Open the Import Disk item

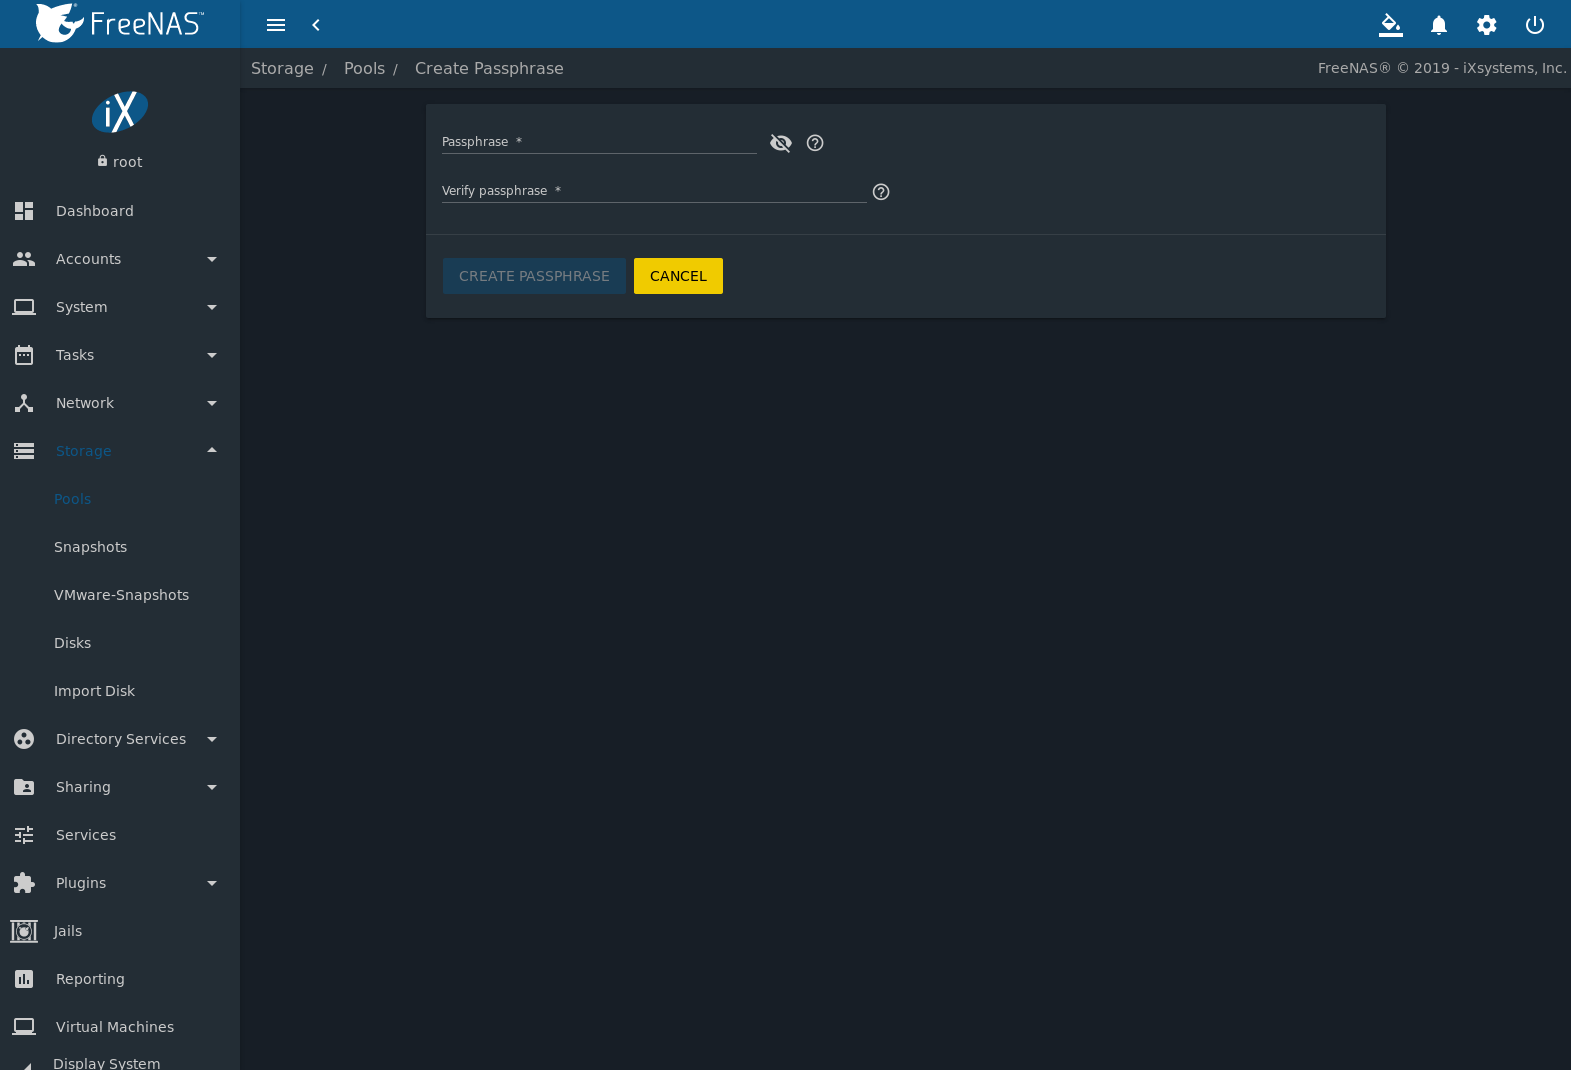tap(120, 691)
